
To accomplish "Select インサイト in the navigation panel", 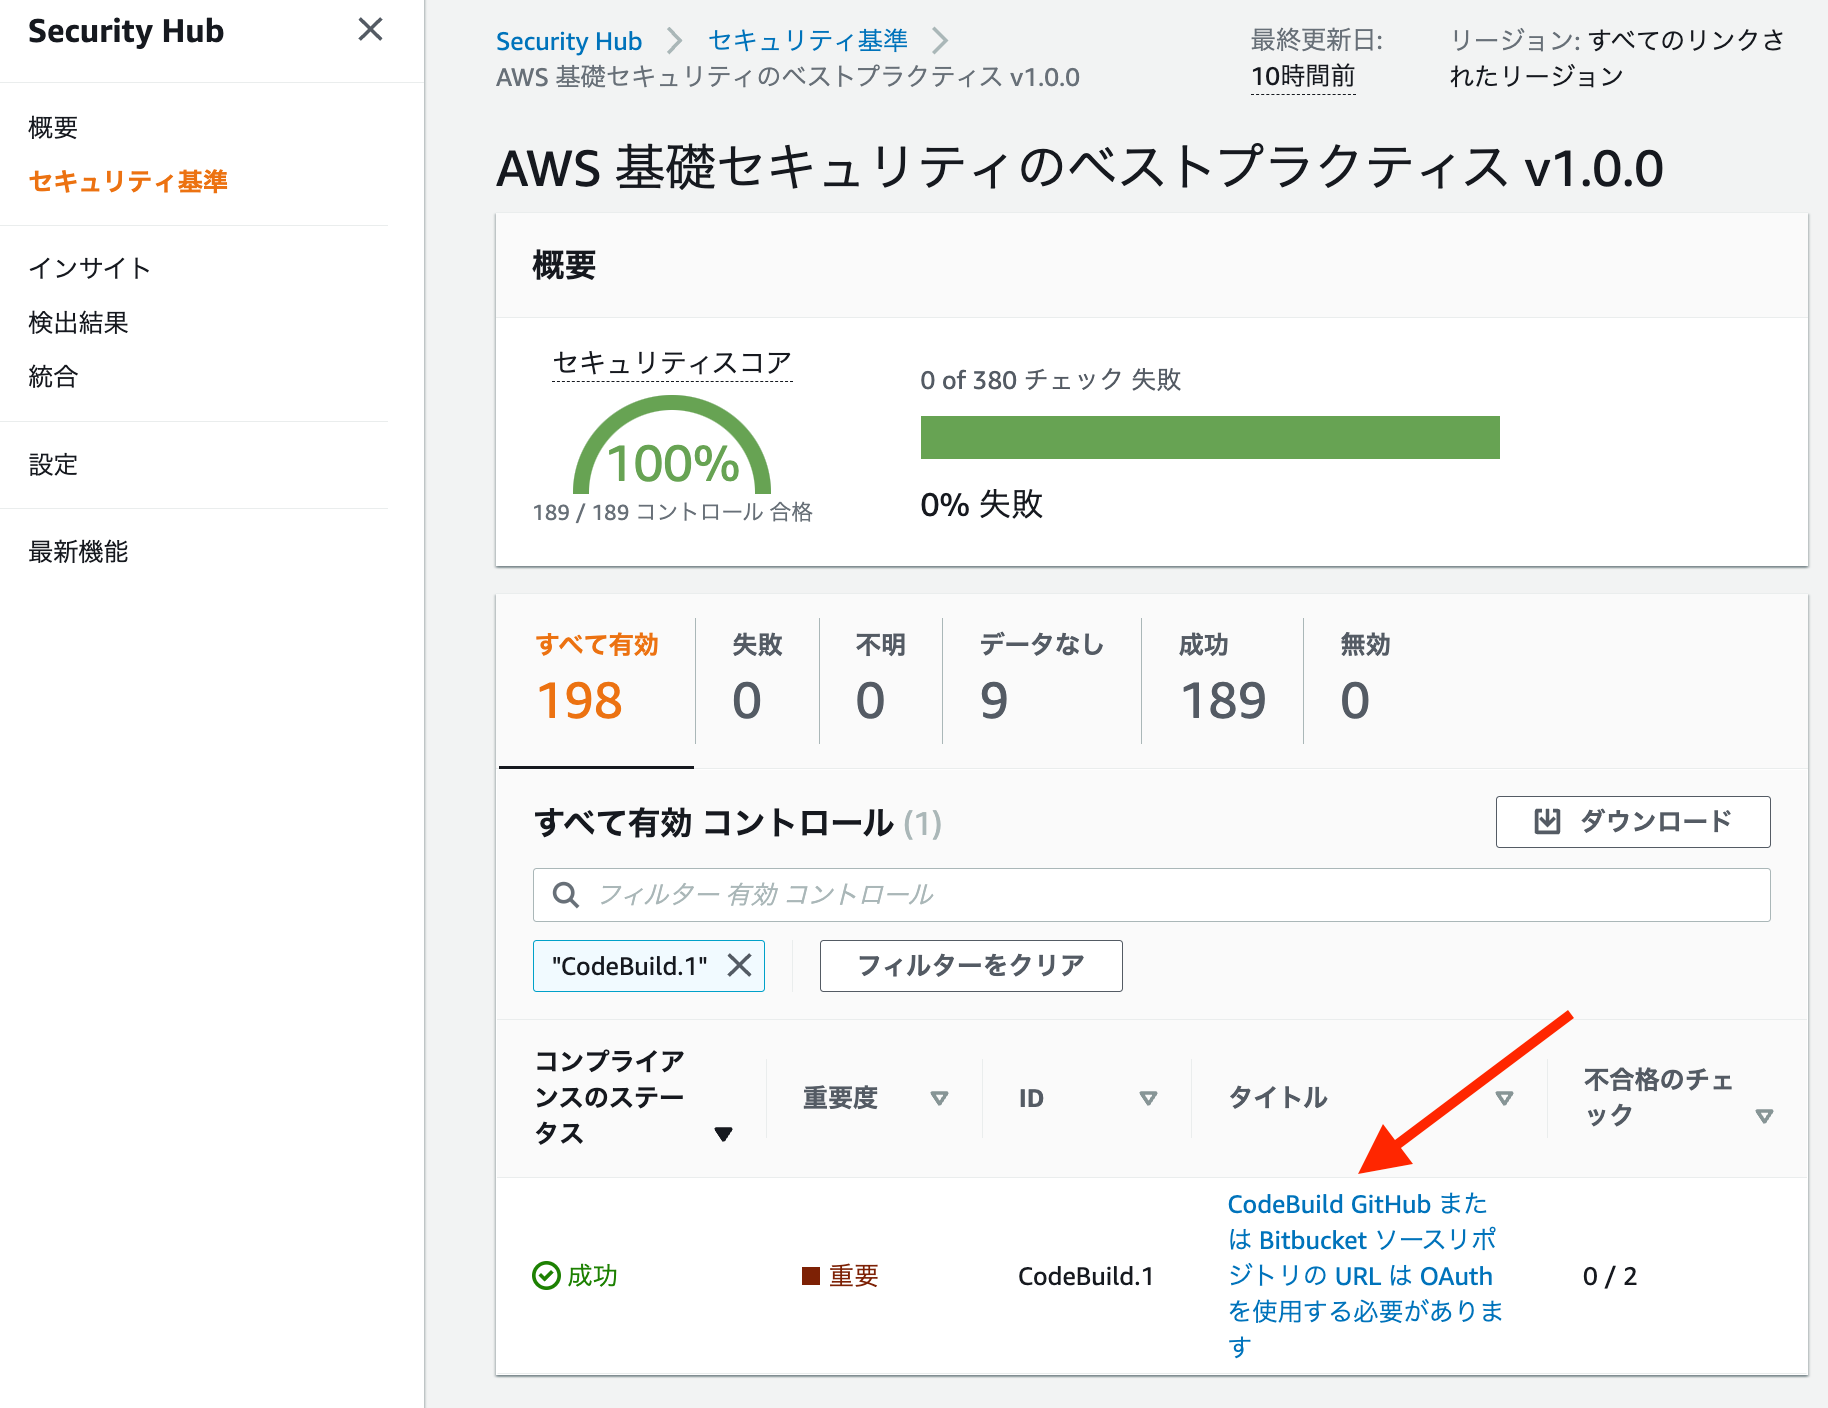I will coord(89,267).
